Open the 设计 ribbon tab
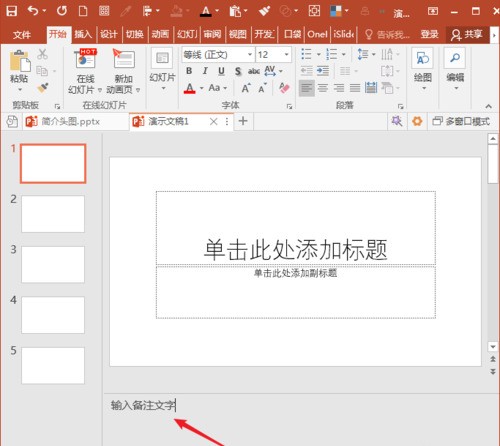Image resolution: width=500 pixels, height=446 pixels. 109,34
